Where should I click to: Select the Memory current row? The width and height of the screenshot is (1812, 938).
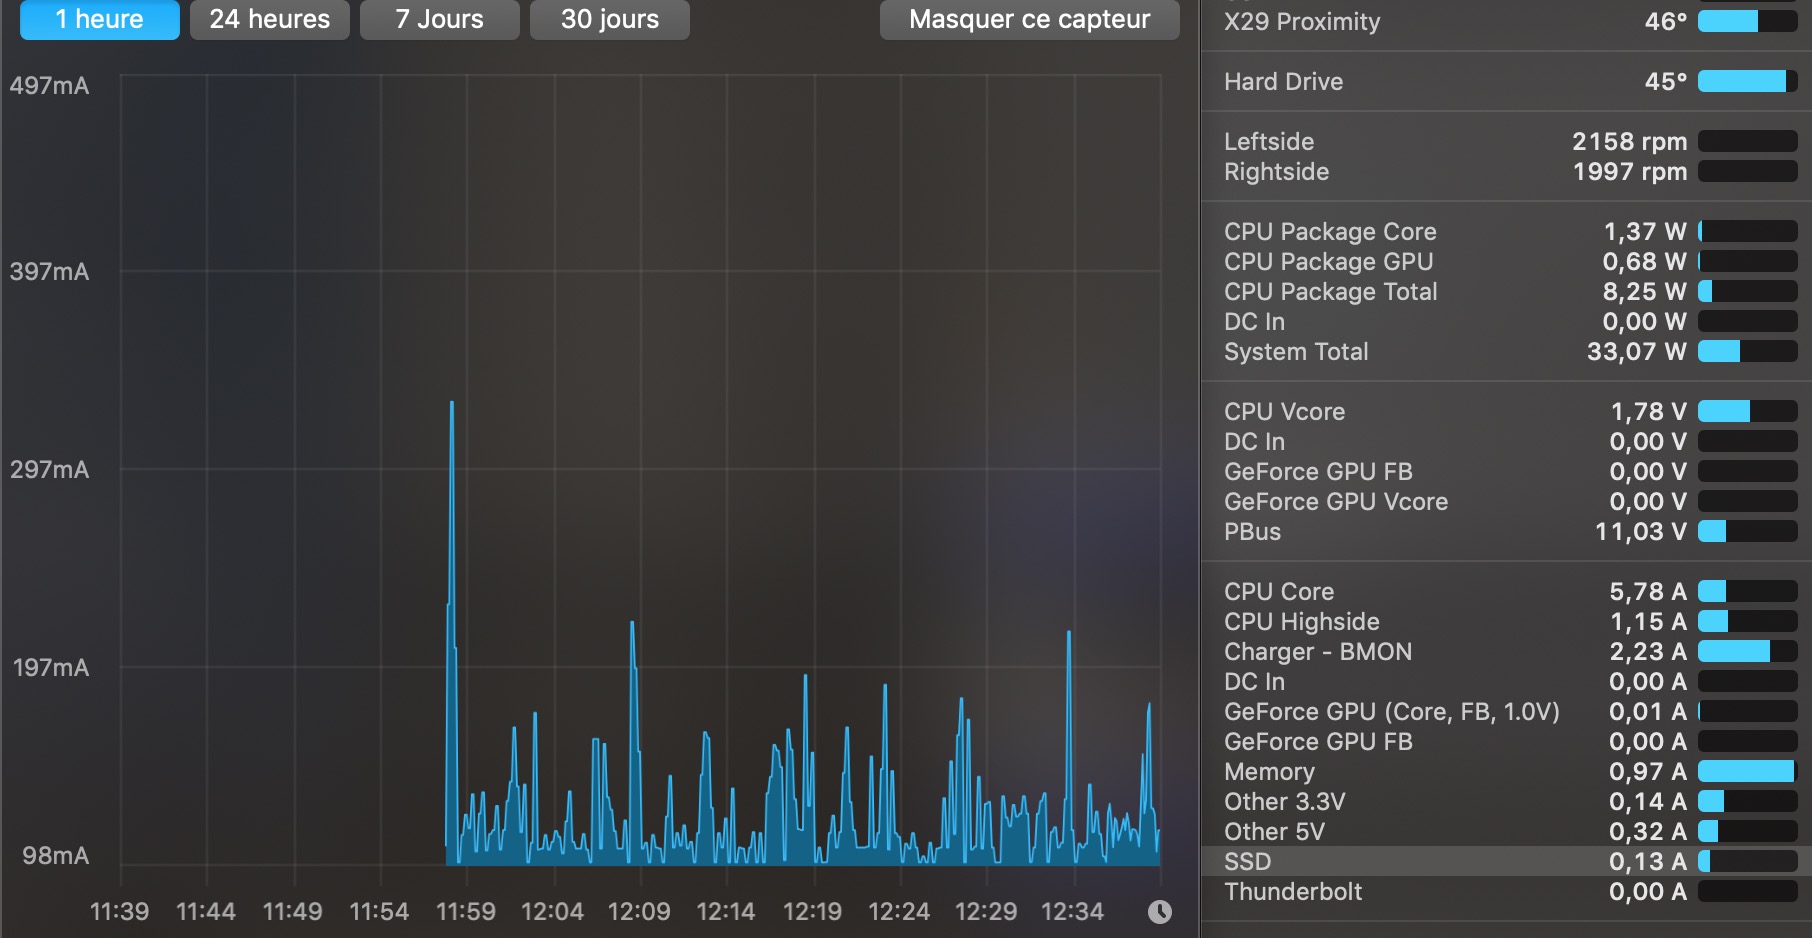tap(1506, 771)
